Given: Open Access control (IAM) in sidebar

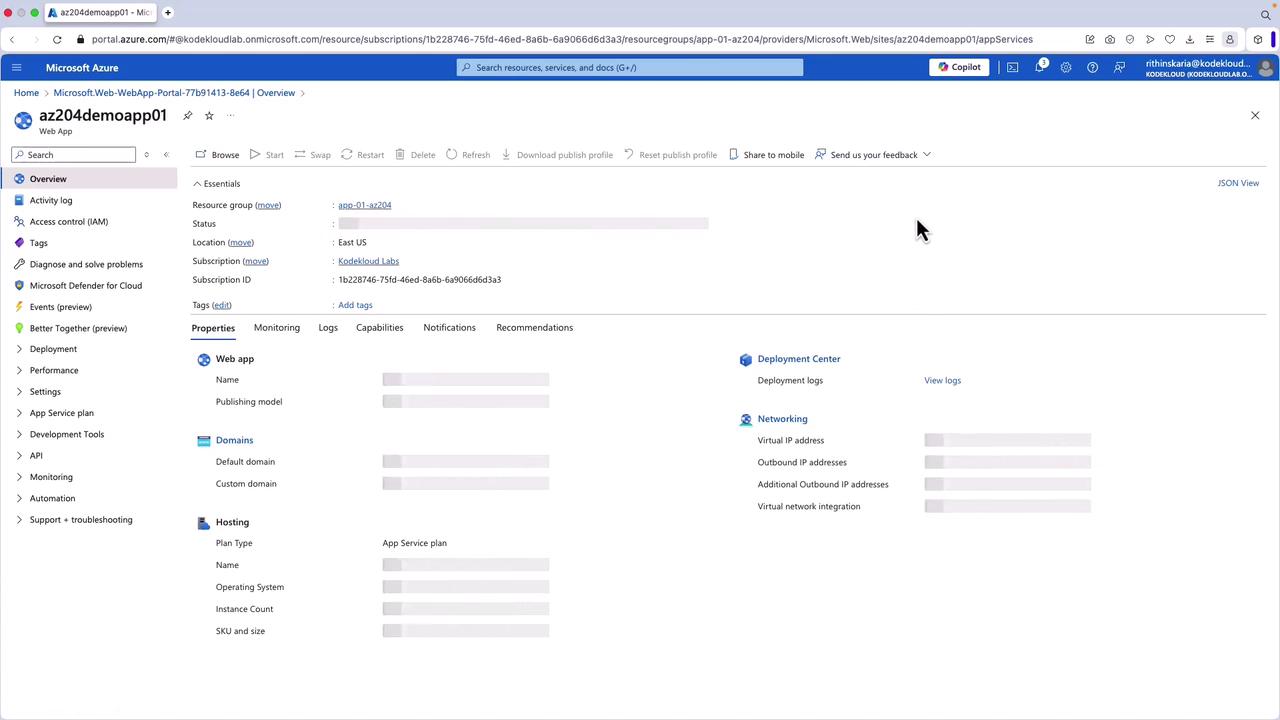Looking at the screenshot, I should 68,222.
